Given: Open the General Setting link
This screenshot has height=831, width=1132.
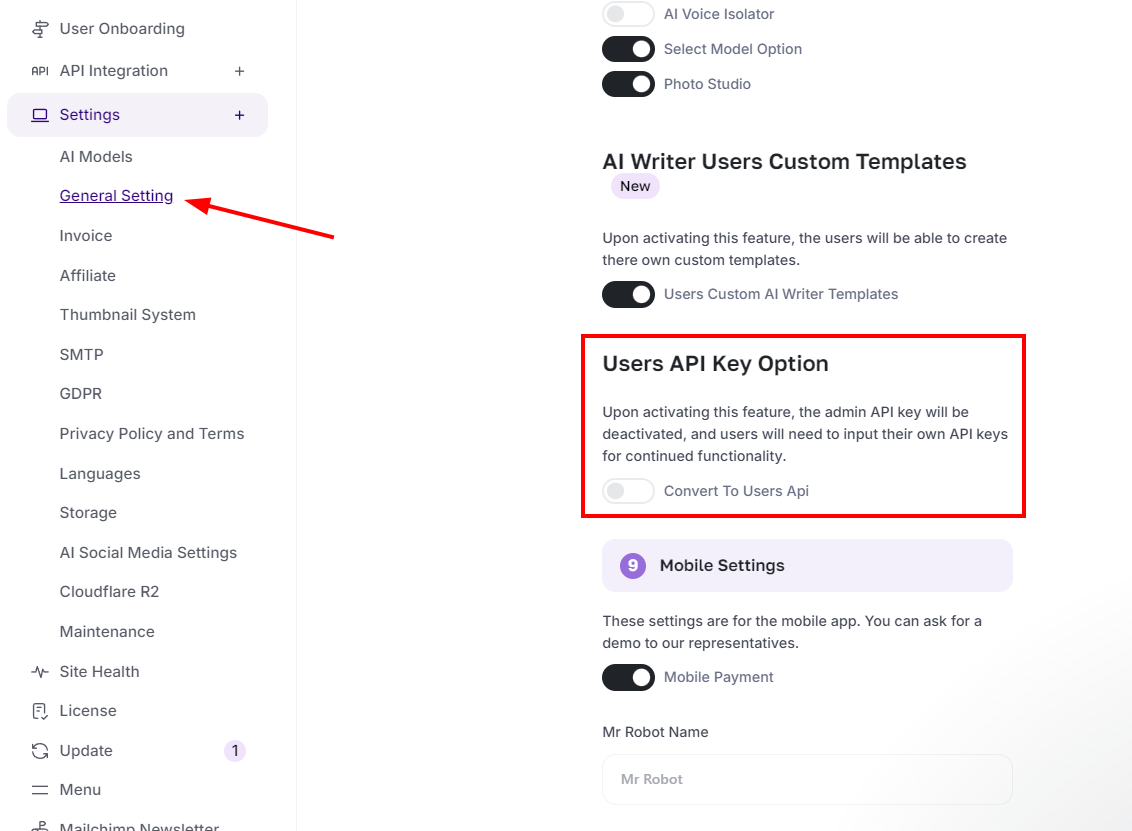Looking at the screenshot, I should coord(116,196).
